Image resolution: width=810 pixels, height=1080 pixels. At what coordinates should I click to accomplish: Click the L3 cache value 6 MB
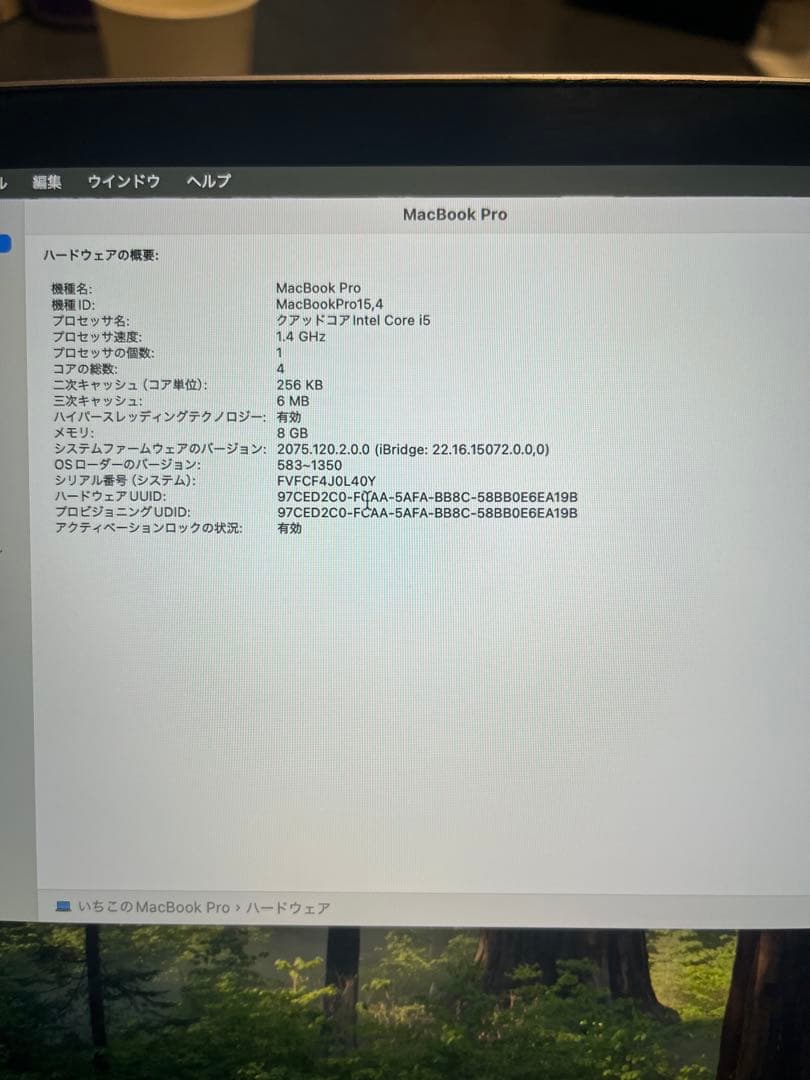(x=290, y=400)
